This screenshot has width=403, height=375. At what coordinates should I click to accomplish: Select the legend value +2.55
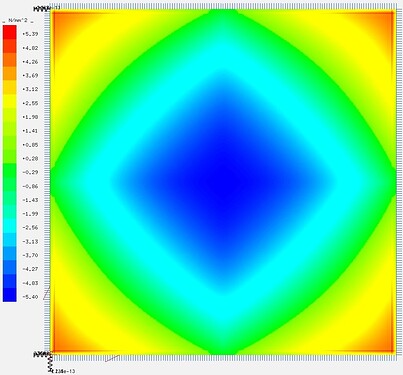pyautogui.click(x=30, y=103)
